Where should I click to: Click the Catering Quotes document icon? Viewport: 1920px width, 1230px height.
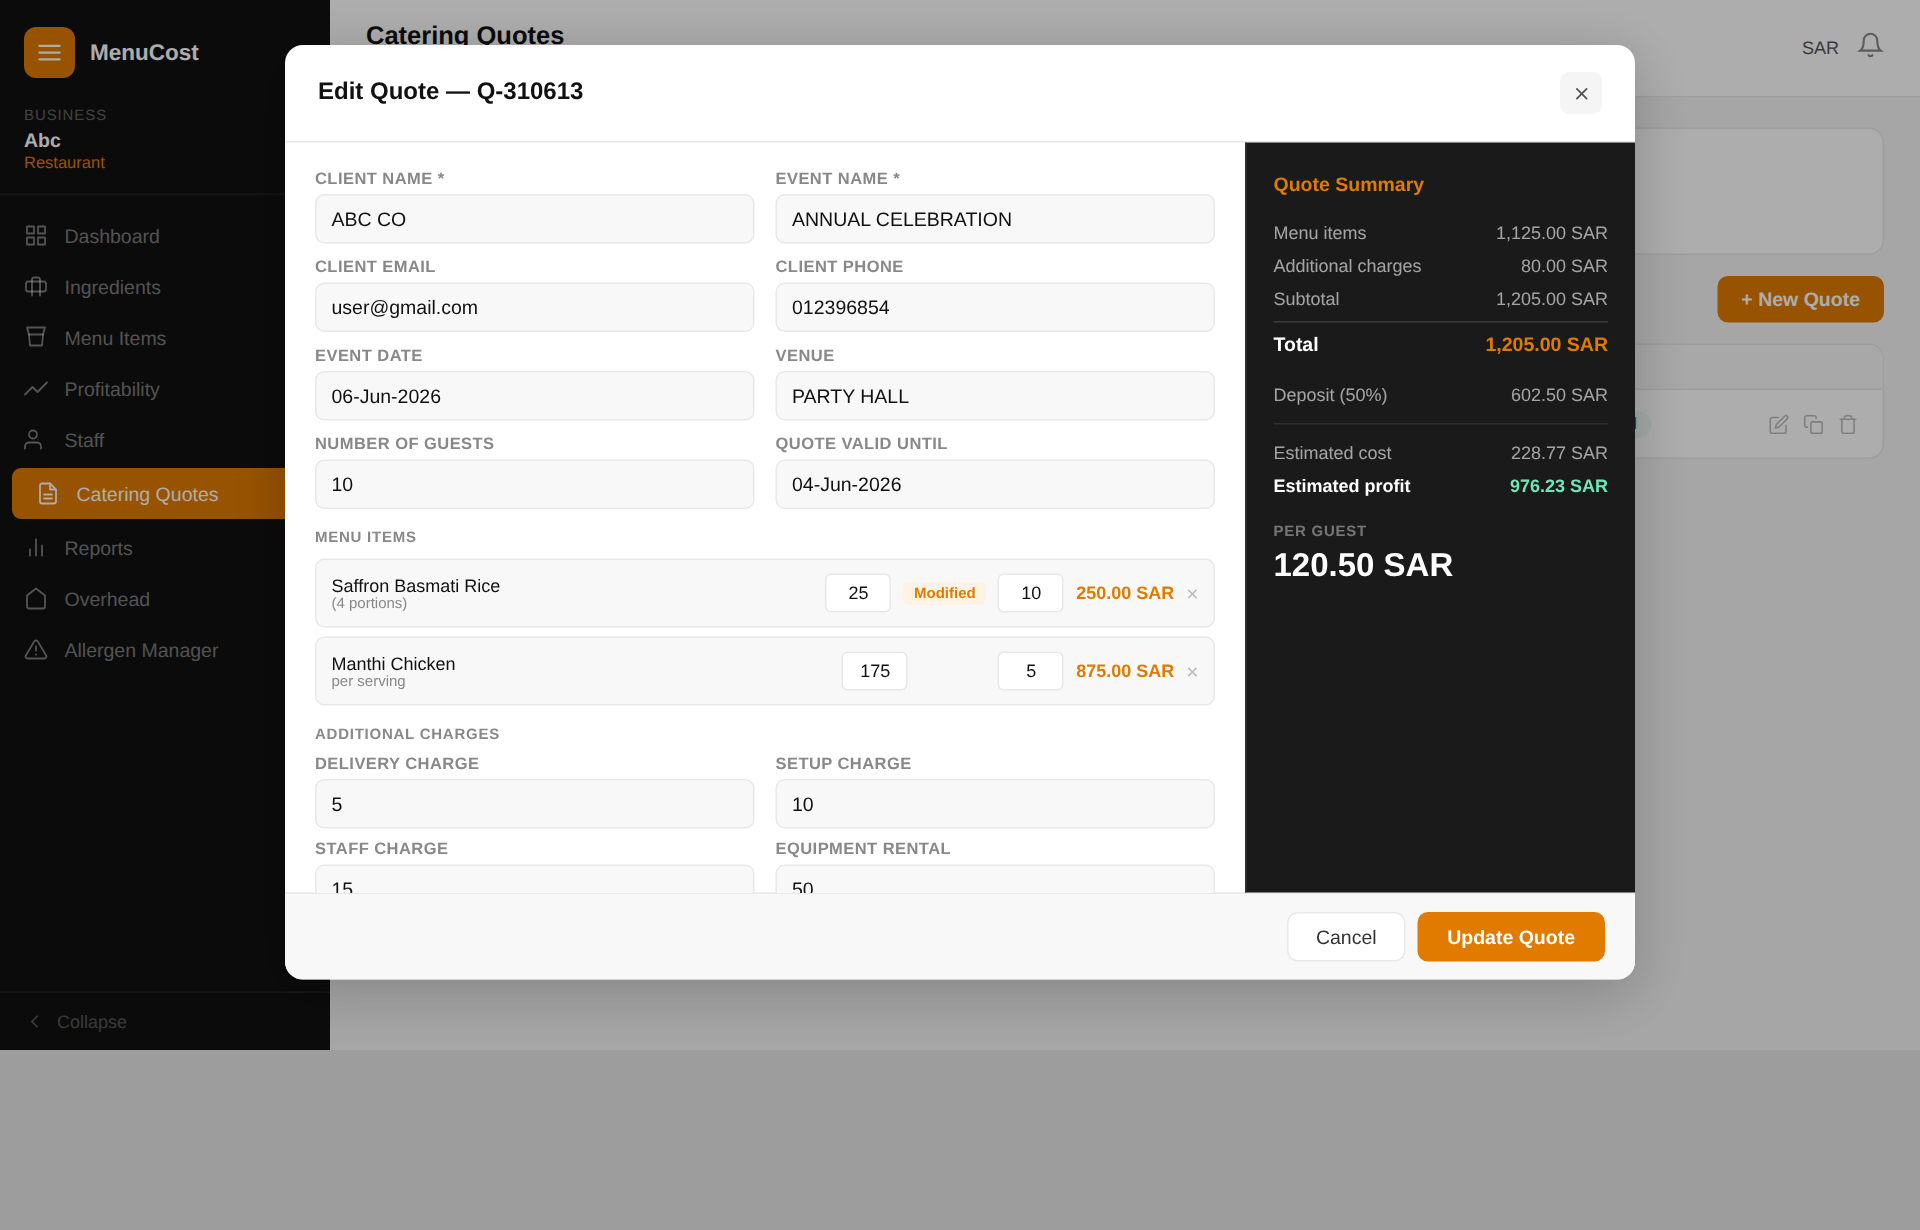point(48,494)
